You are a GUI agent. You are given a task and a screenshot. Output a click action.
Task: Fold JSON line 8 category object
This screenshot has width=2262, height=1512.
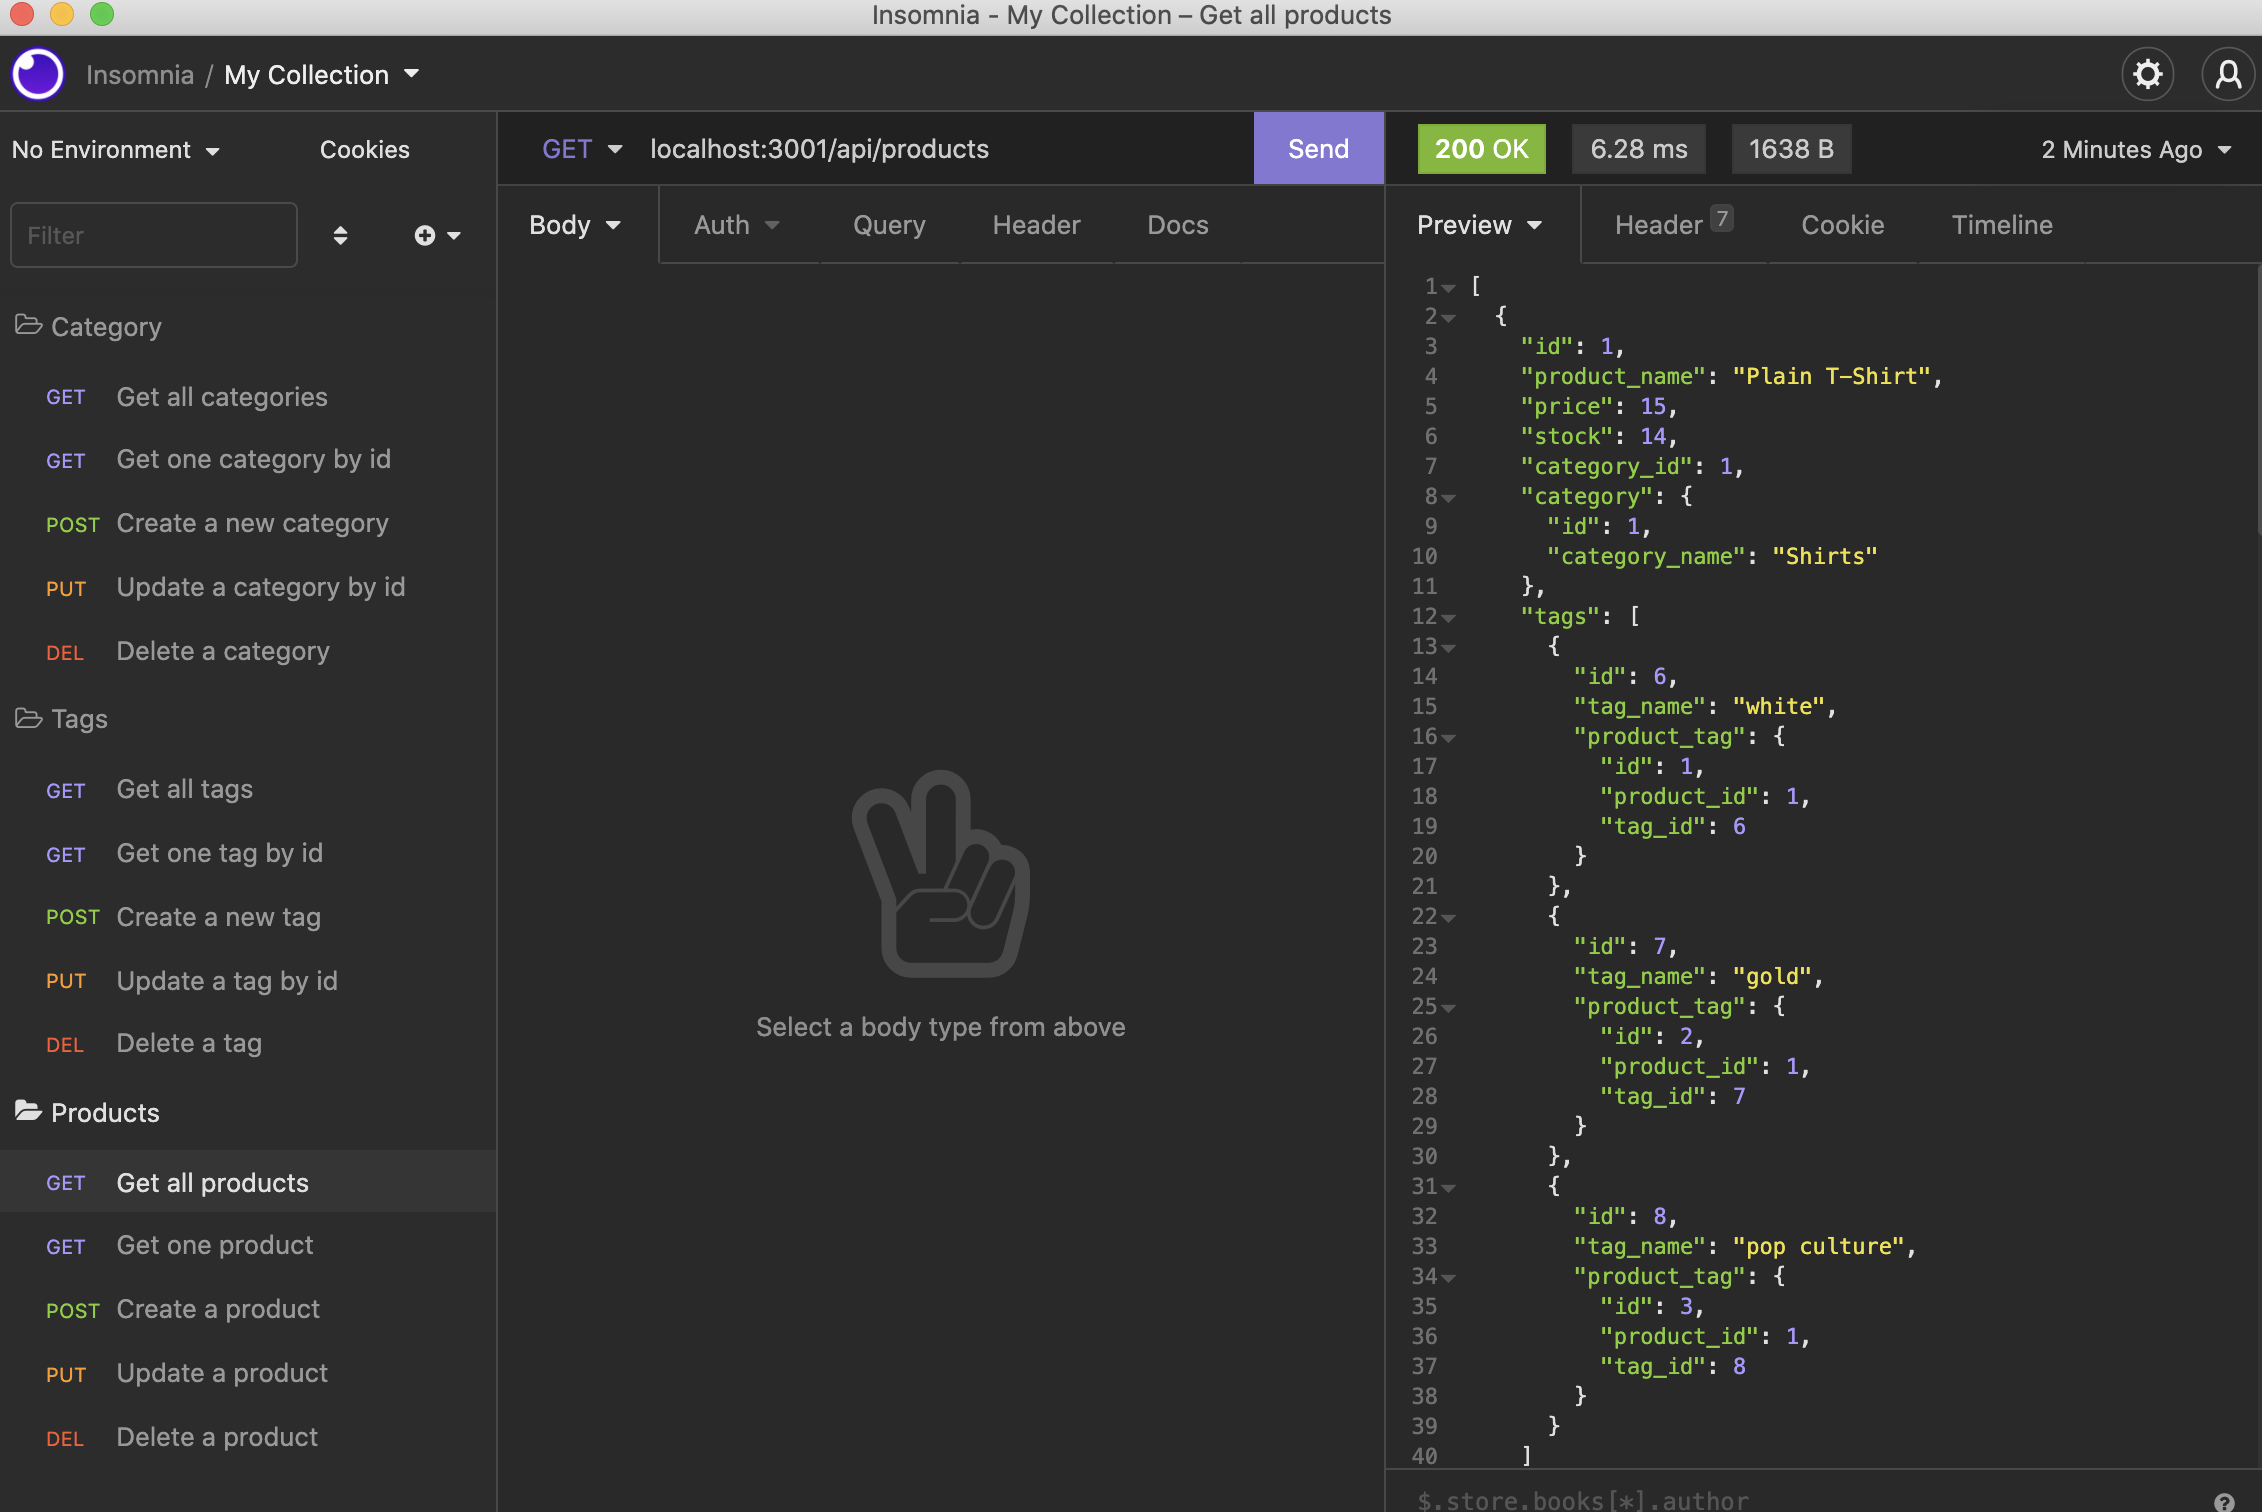pos(1449,497)
